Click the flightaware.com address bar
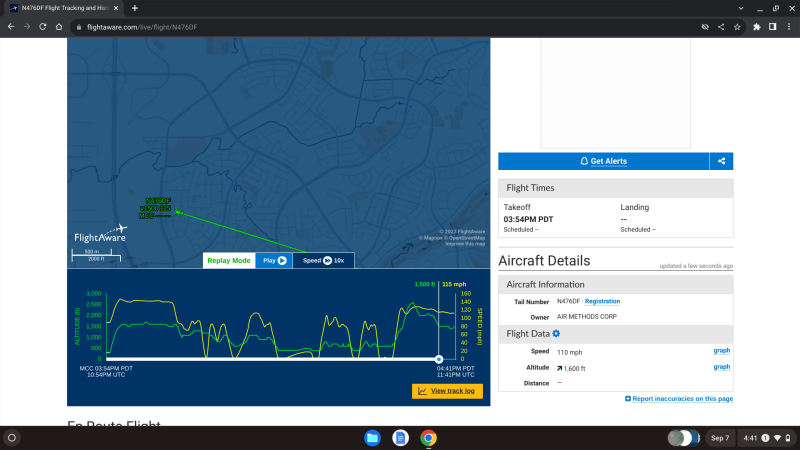This screenshot has height=450, width=800. pos(383,27)
